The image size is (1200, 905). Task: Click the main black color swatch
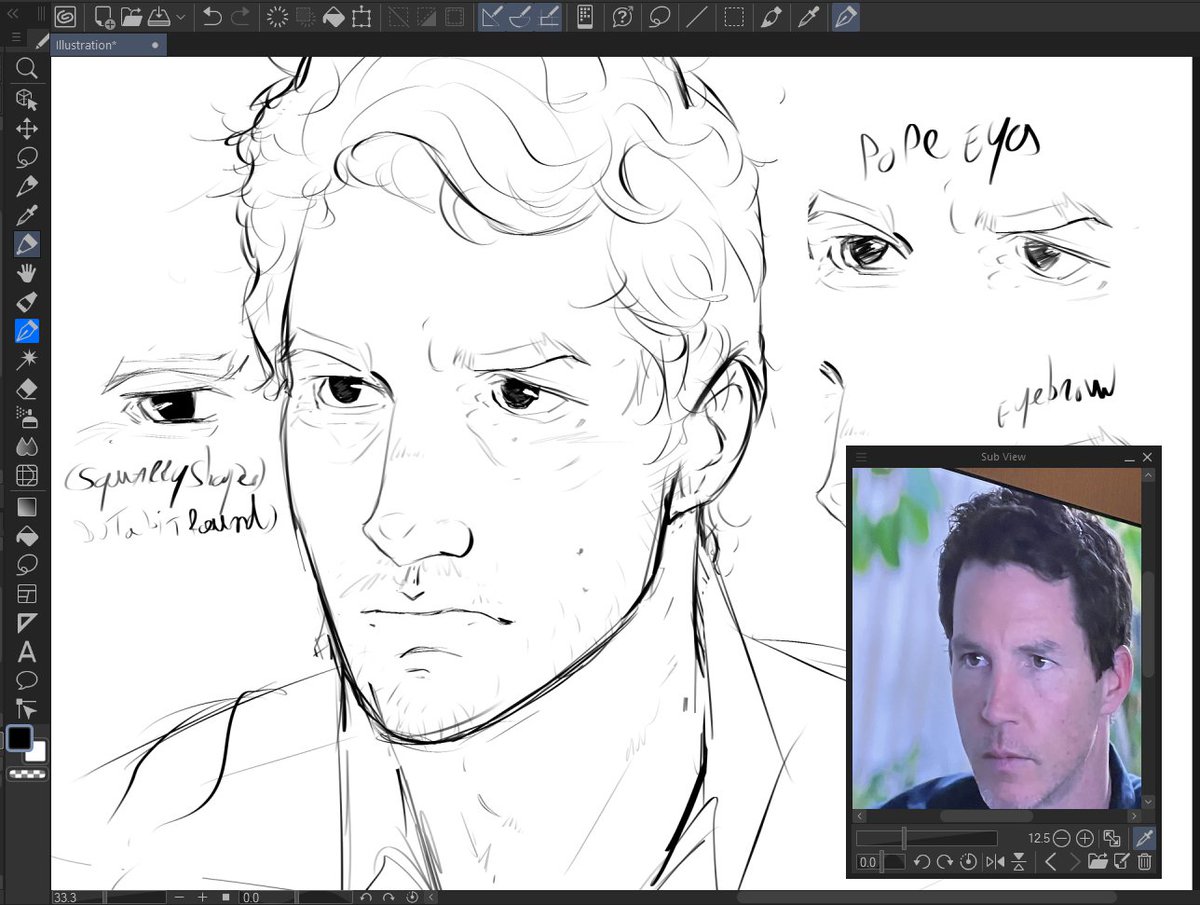coord(20,738)
